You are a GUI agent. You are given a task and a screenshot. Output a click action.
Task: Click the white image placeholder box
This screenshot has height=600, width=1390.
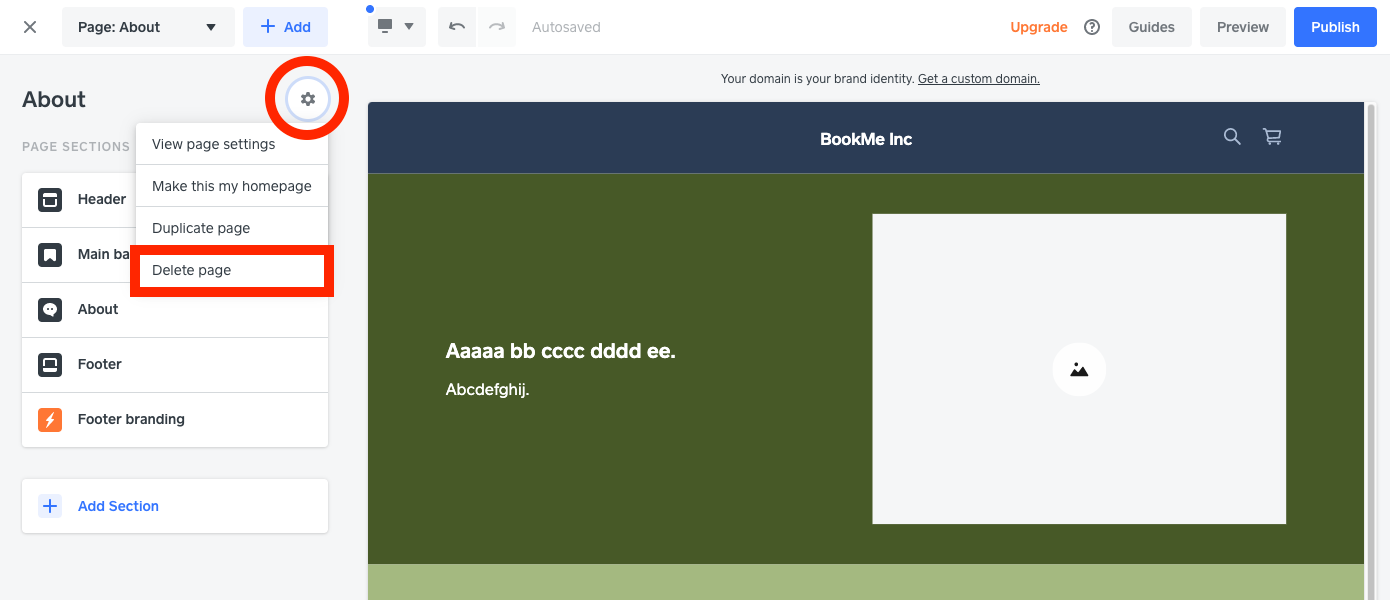pyautogui.click(x=1079, y=369)
